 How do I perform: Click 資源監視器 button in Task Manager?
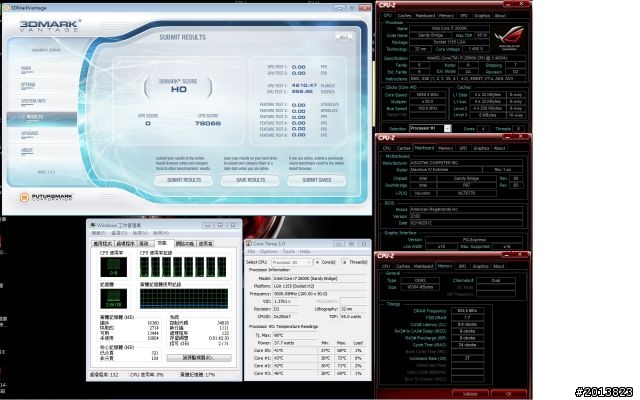(x=199, y=358)
